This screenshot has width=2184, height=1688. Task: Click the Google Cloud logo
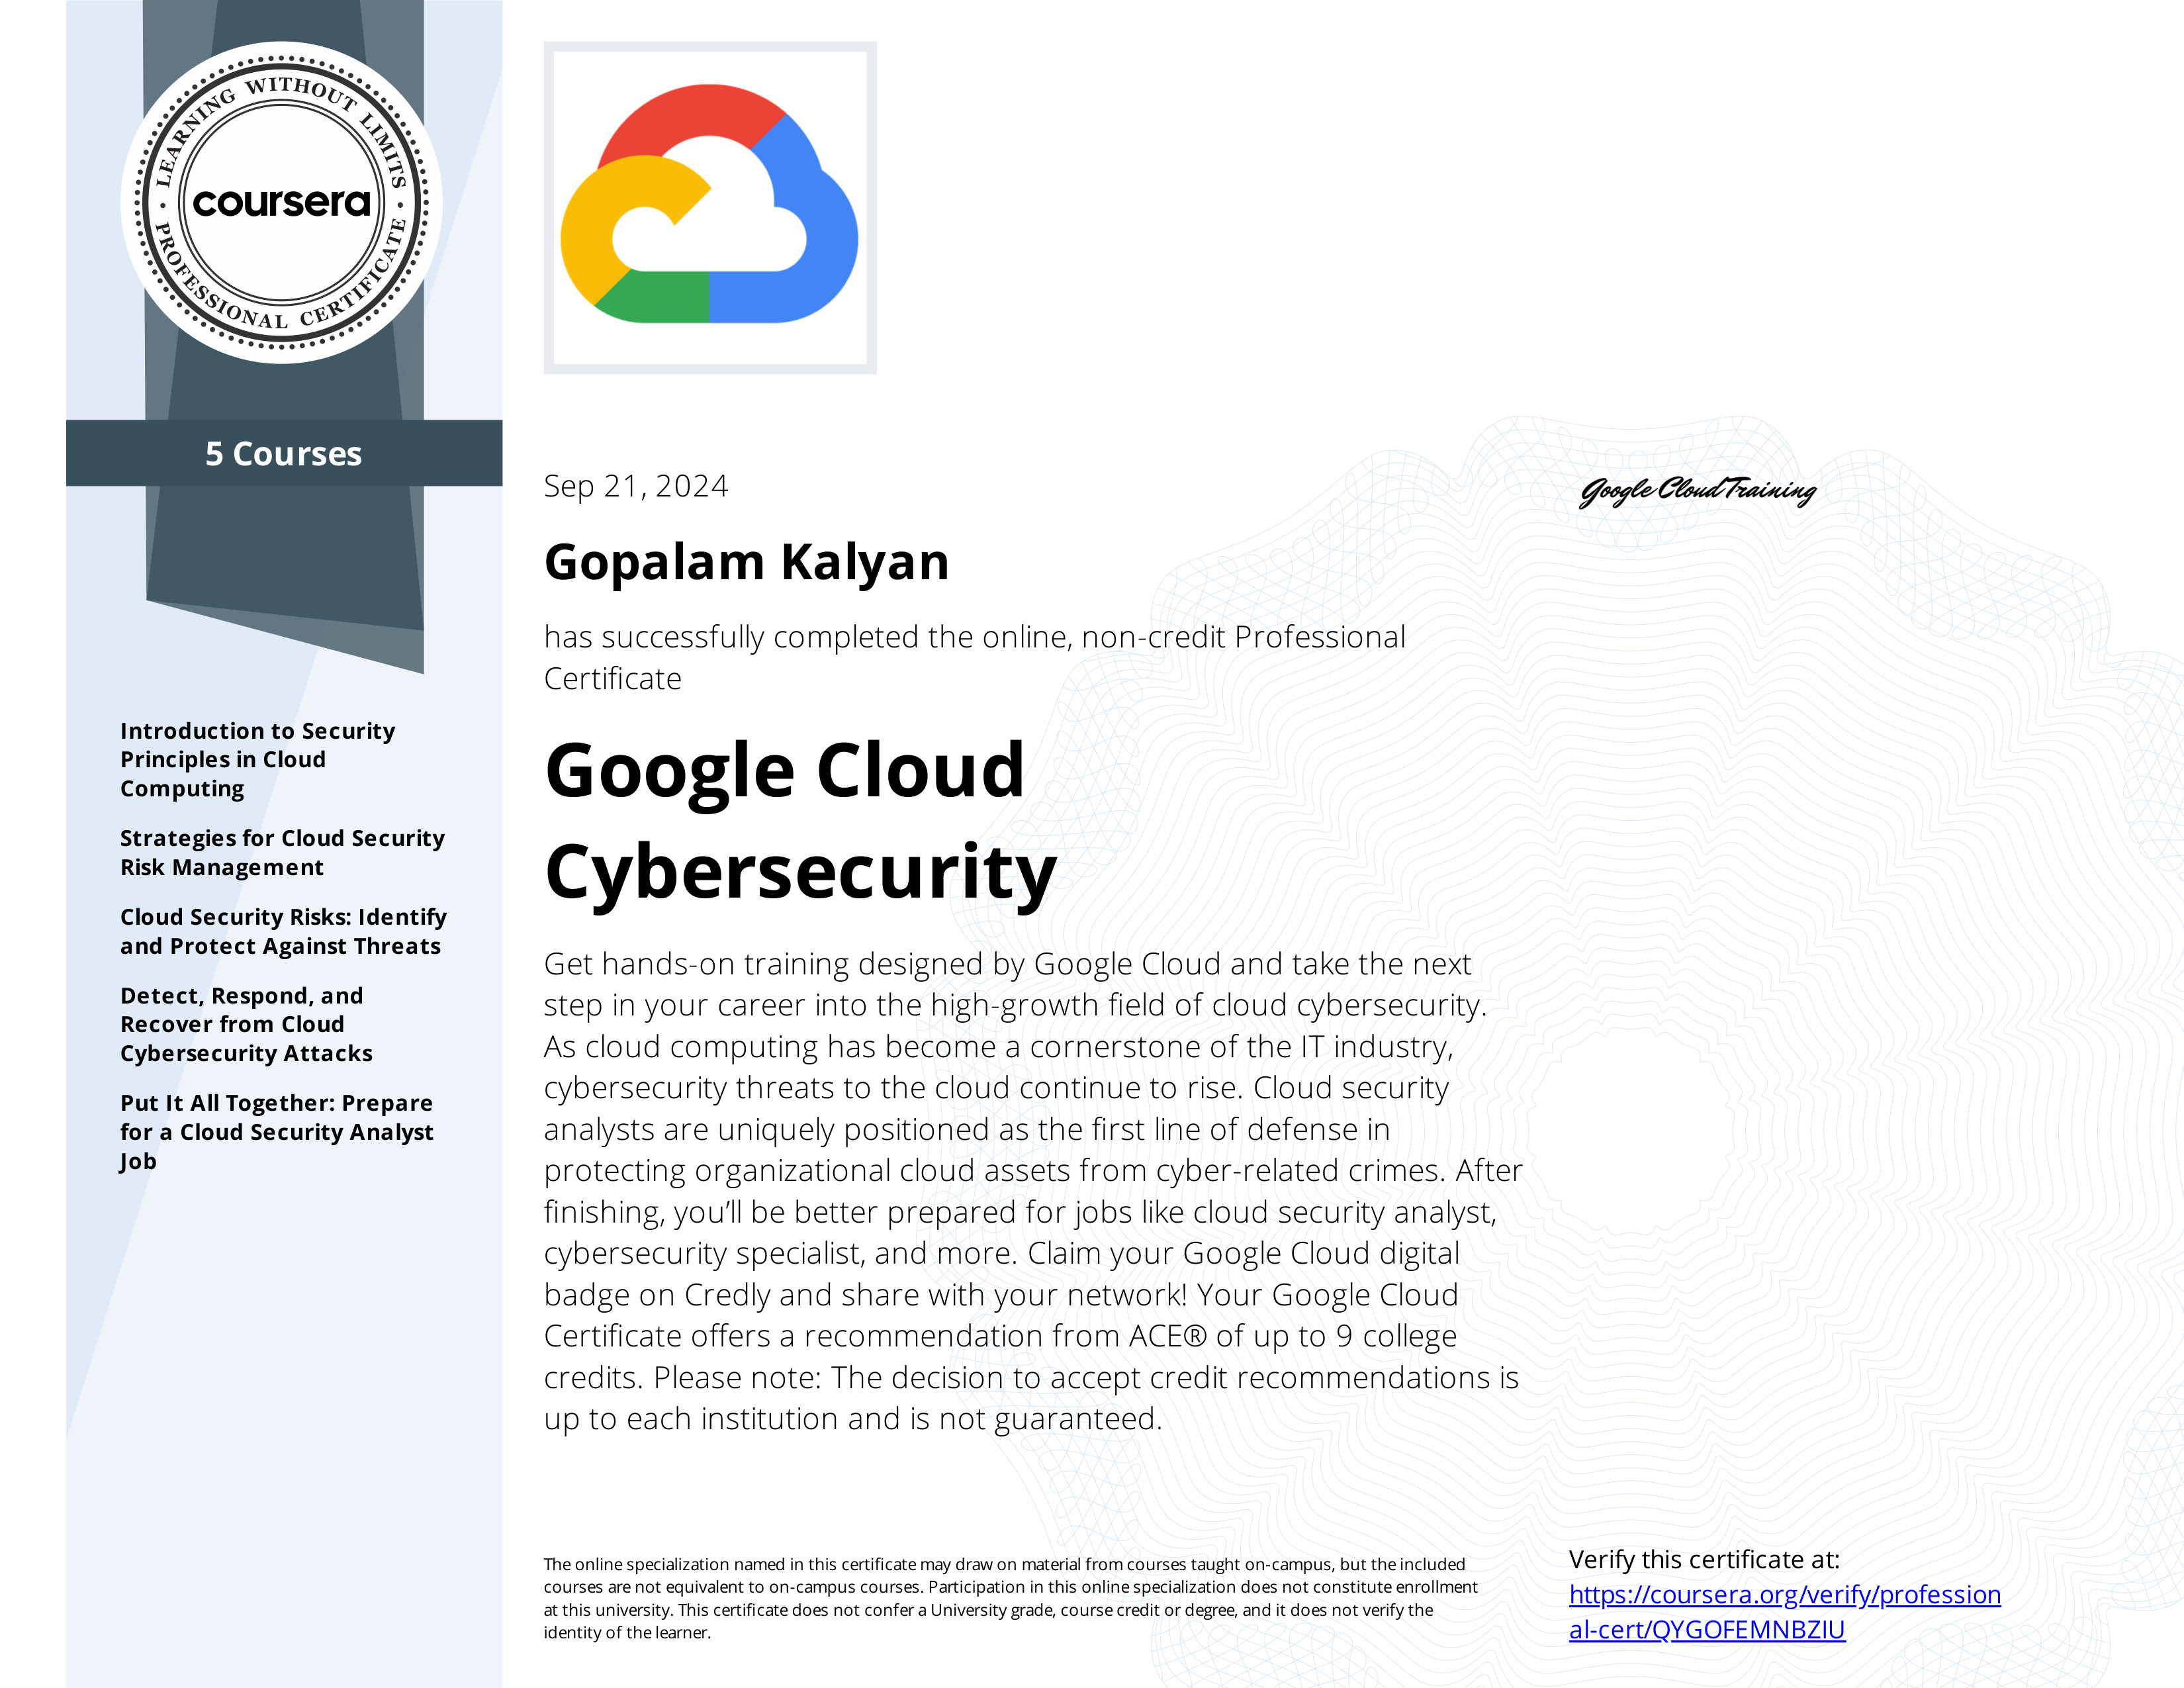[710, 208]
